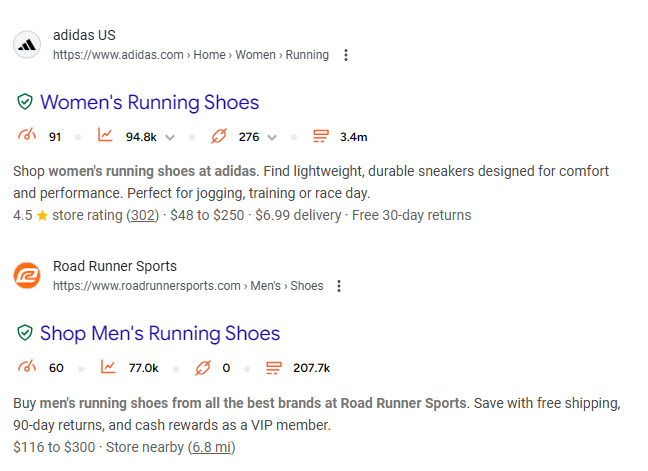Click the 276 backlinks value
The image size is (648, 471).
pos(249,137)
